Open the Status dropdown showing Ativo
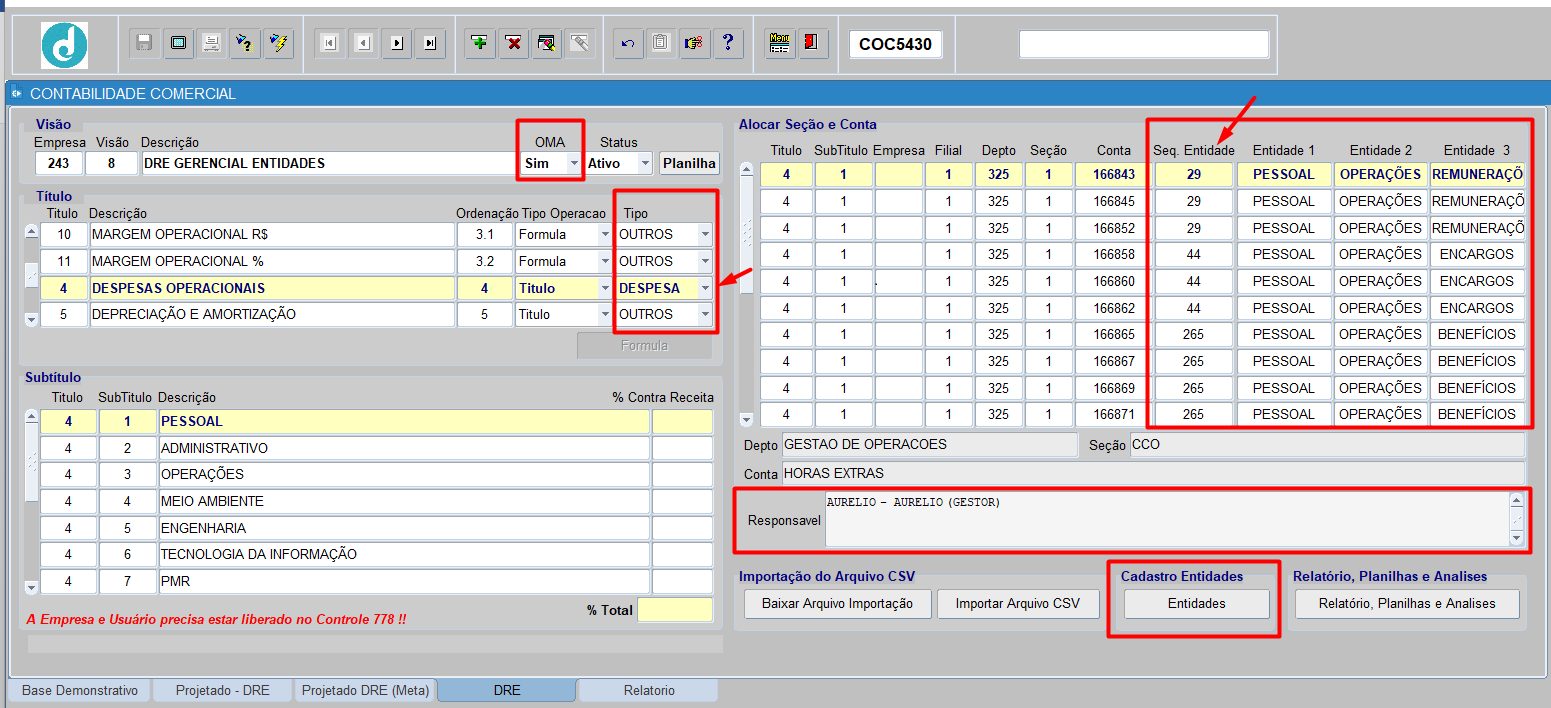This screenshot has height=708, width=1551. pyautogui.click(x=644, y=163)
